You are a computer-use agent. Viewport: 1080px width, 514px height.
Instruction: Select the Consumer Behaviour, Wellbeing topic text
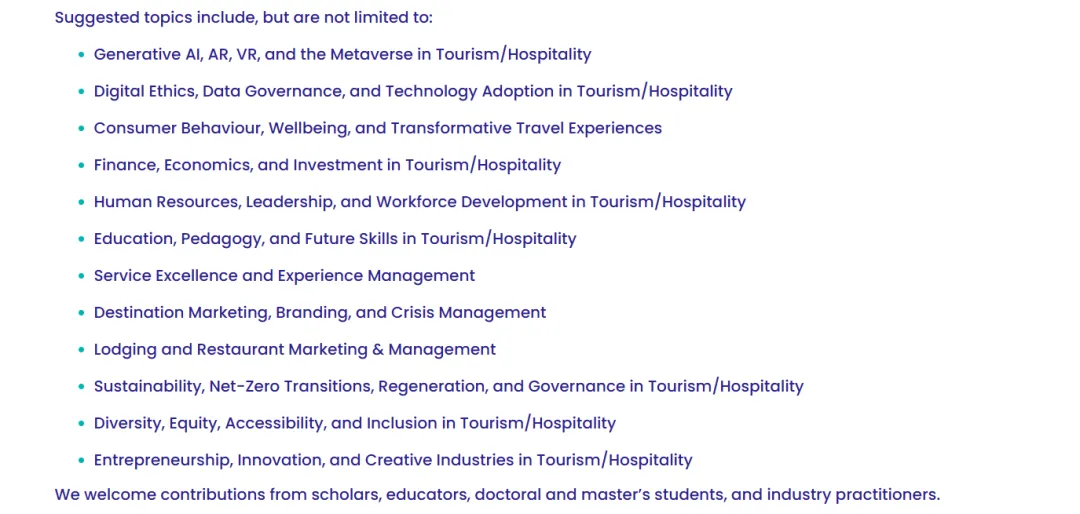(377, 128)
